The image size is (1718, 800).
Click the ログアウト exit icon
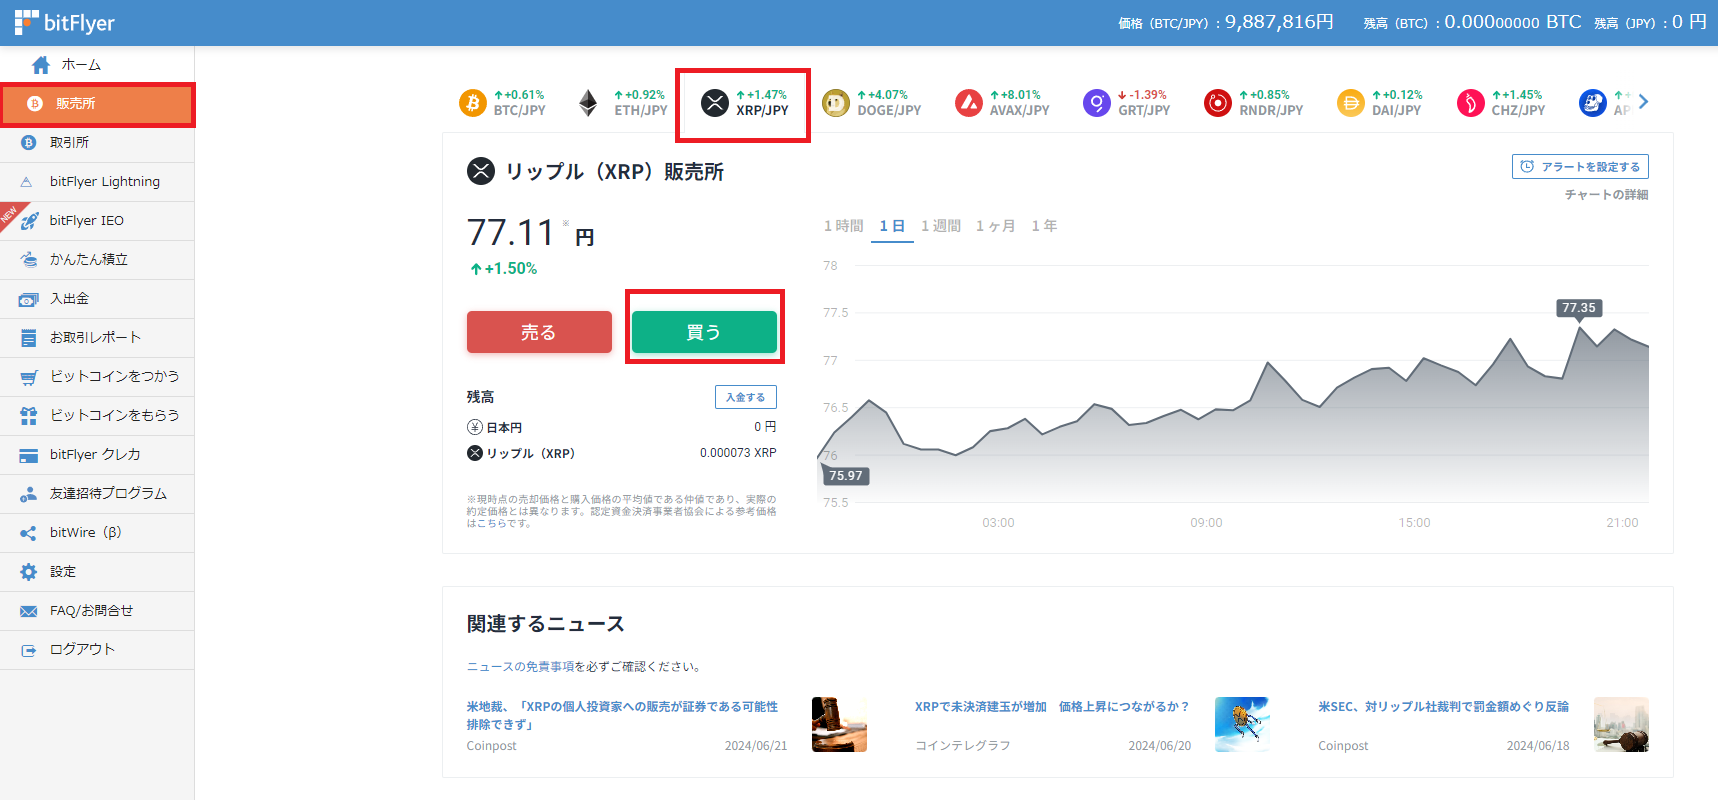[29, 650]
